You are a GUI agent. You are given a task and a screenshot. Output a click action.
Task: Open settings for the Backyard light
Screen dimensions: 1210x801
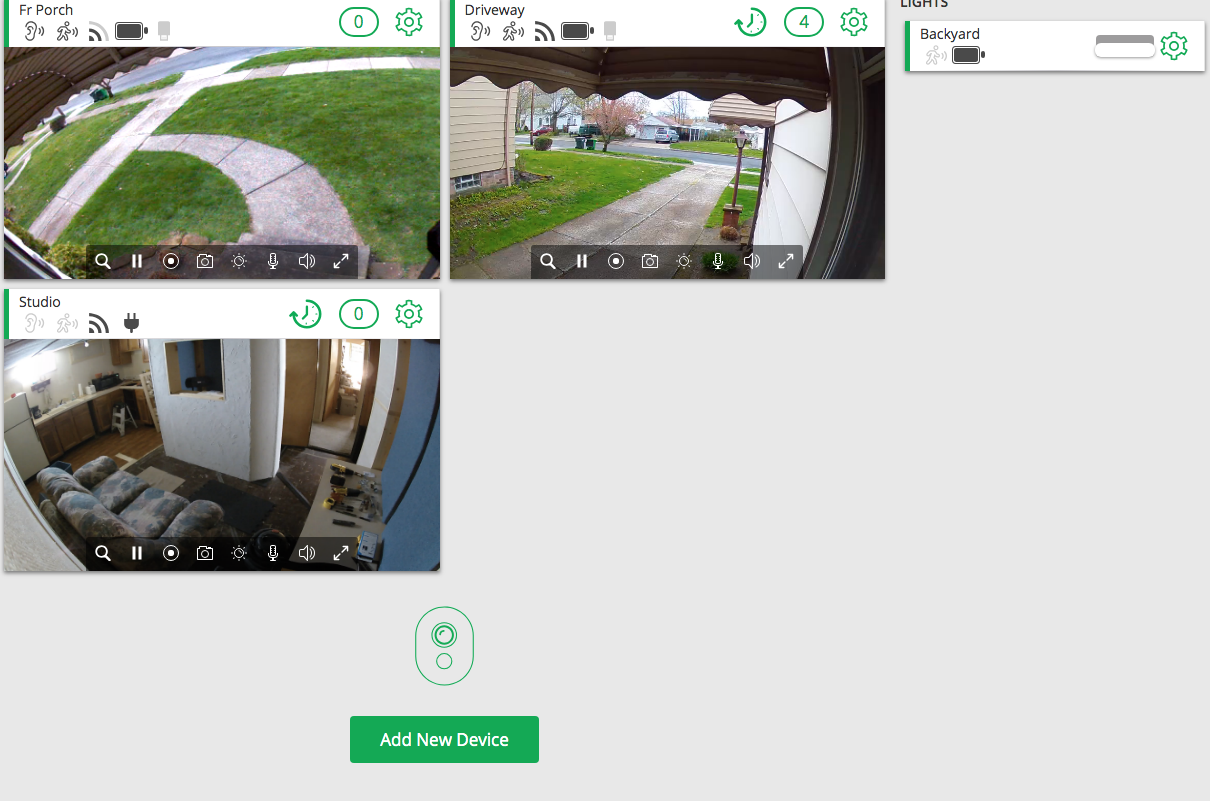click(1173, 45)
